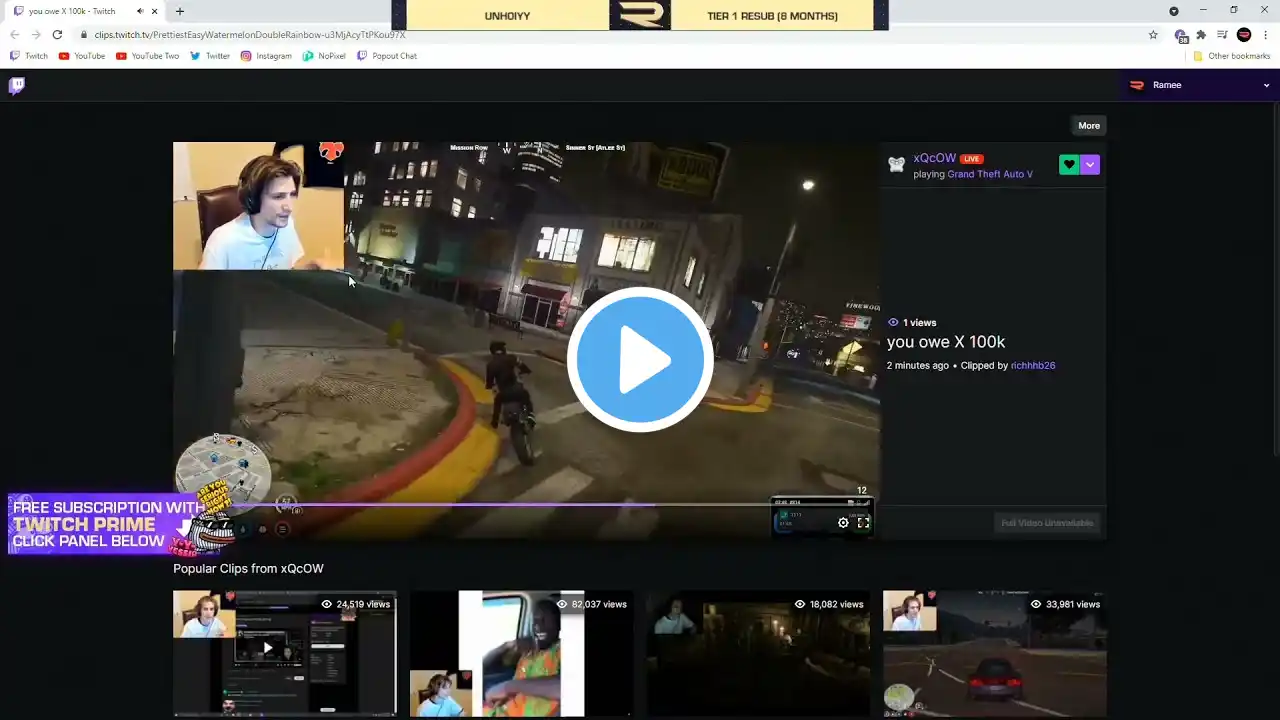Go back with the browser back arrow
Screen dimensions: 1280x720
click(14, 35)
